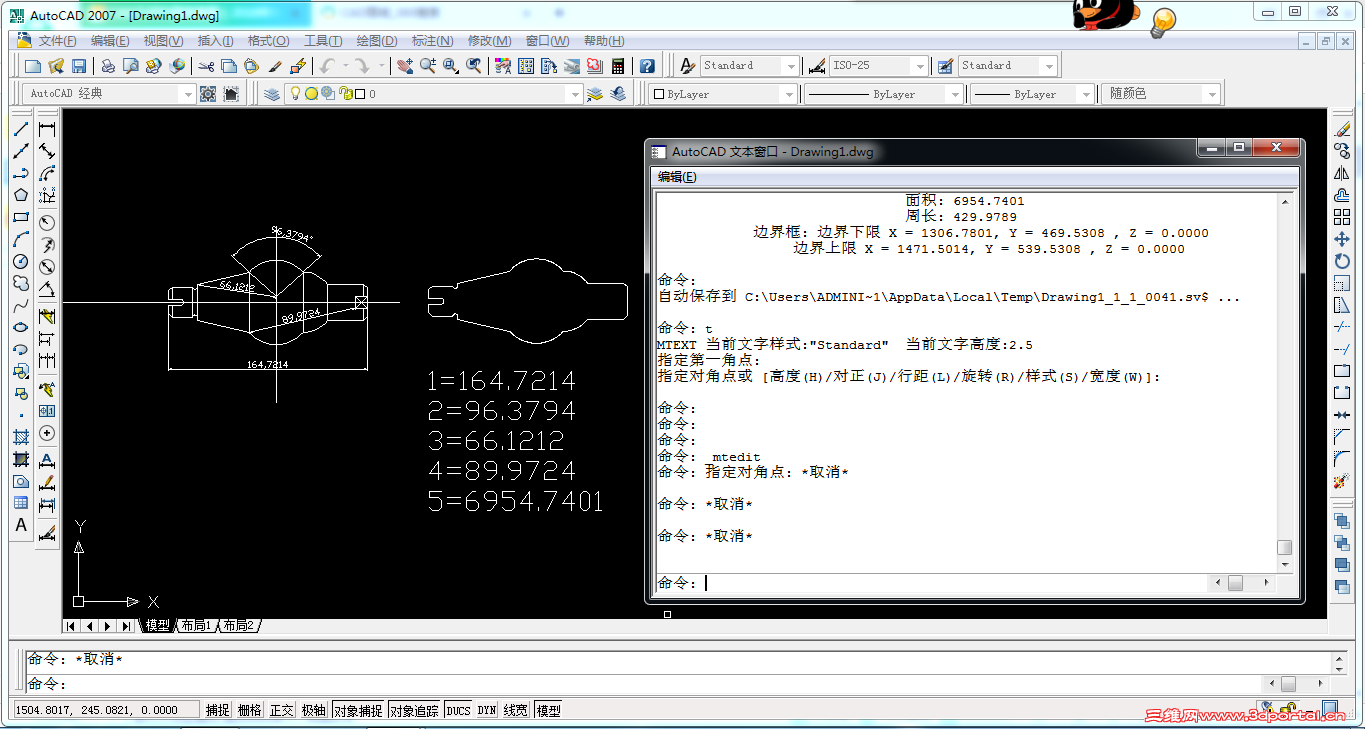Open the 绘图(D) menu
This screenshot has height=729, width=1365.
point(377,41)
